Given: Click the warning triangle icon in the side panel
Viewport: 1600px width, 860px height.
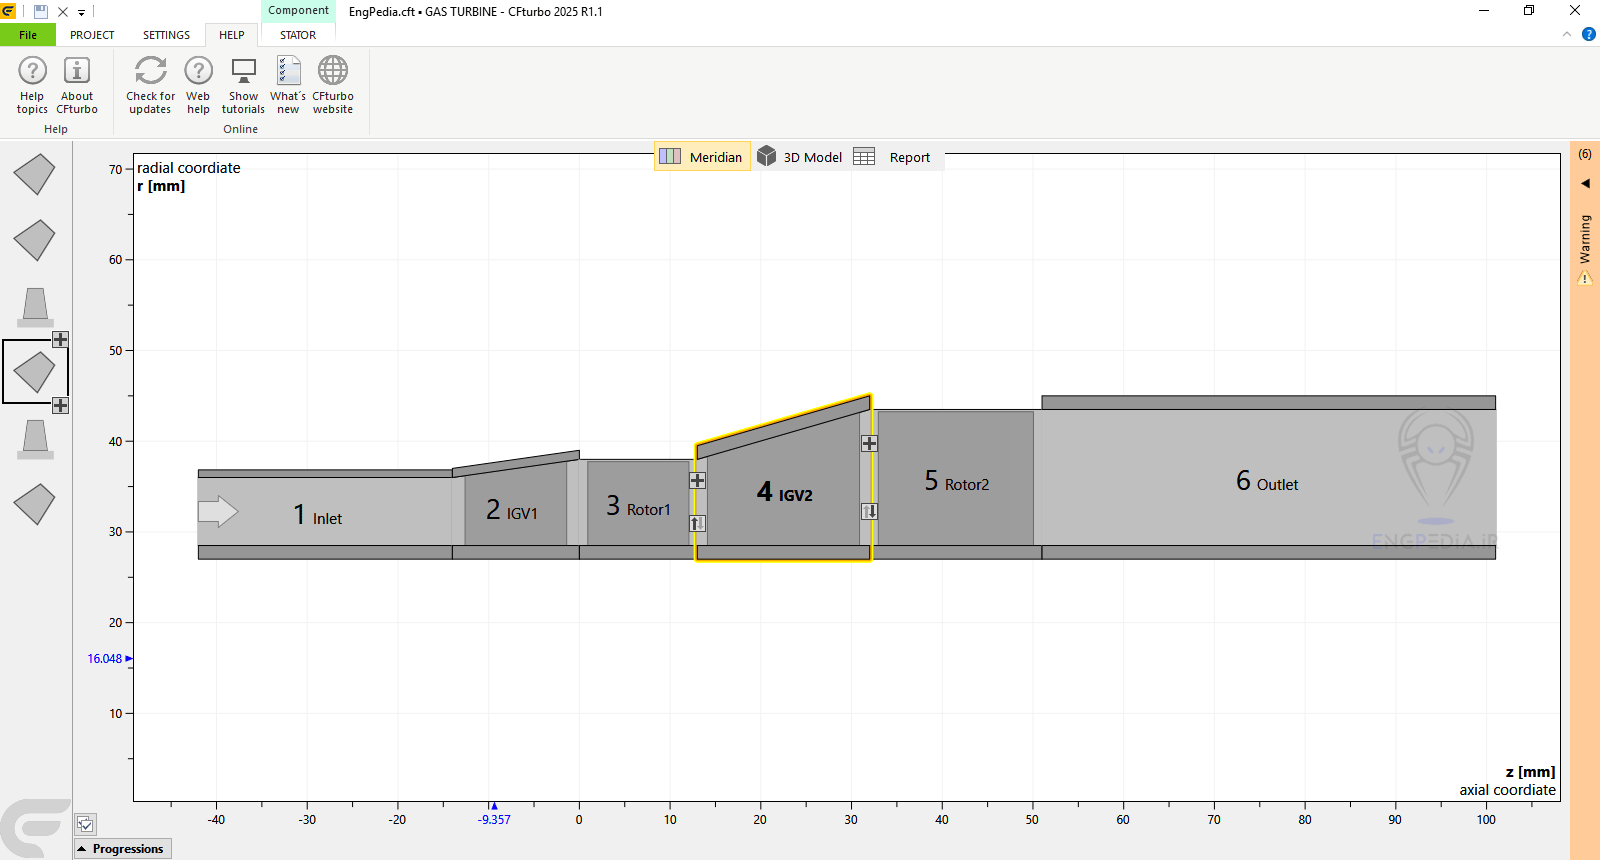Looking at the screenshot, I should click(1585, 278).
